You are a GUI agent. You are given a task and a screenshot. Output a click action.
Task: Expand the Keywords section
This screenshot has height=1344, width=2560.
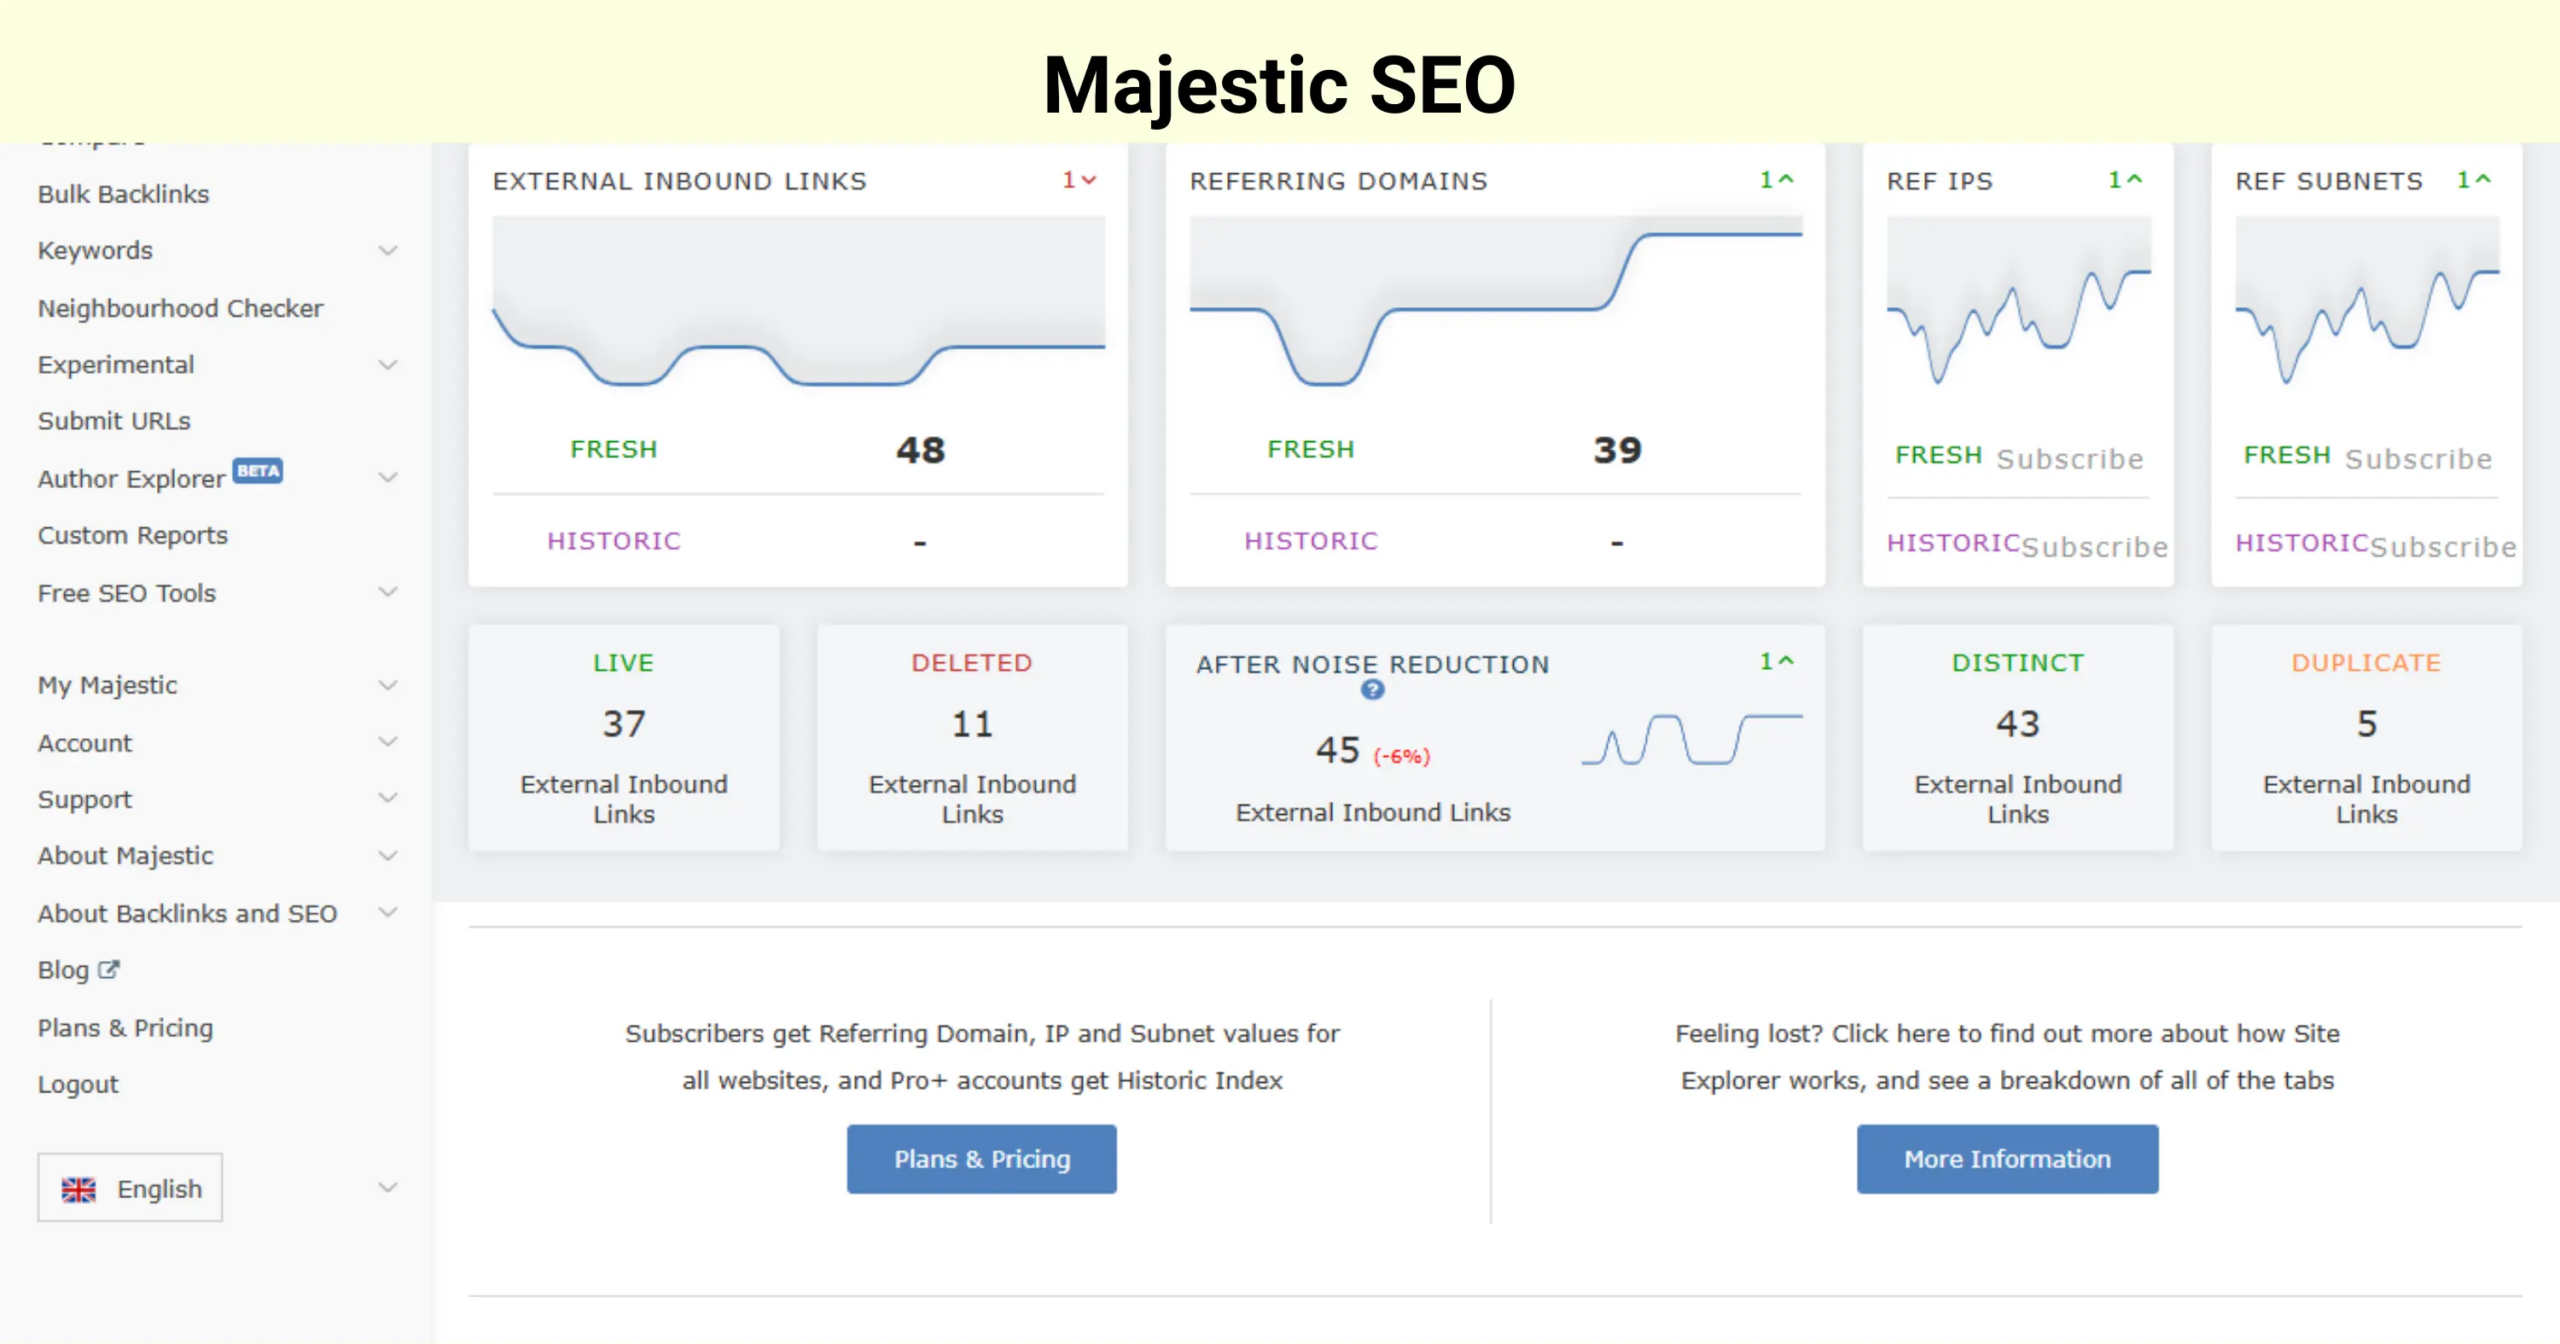[x=388, y=250]
